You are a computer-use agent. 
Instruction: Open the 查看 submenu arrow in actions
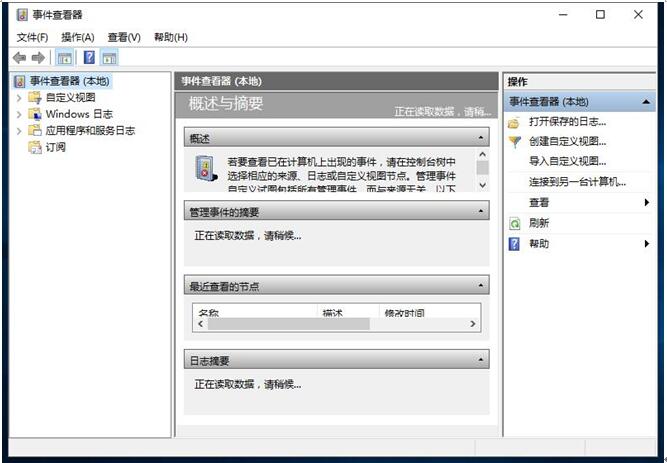[x=647, y=202]
